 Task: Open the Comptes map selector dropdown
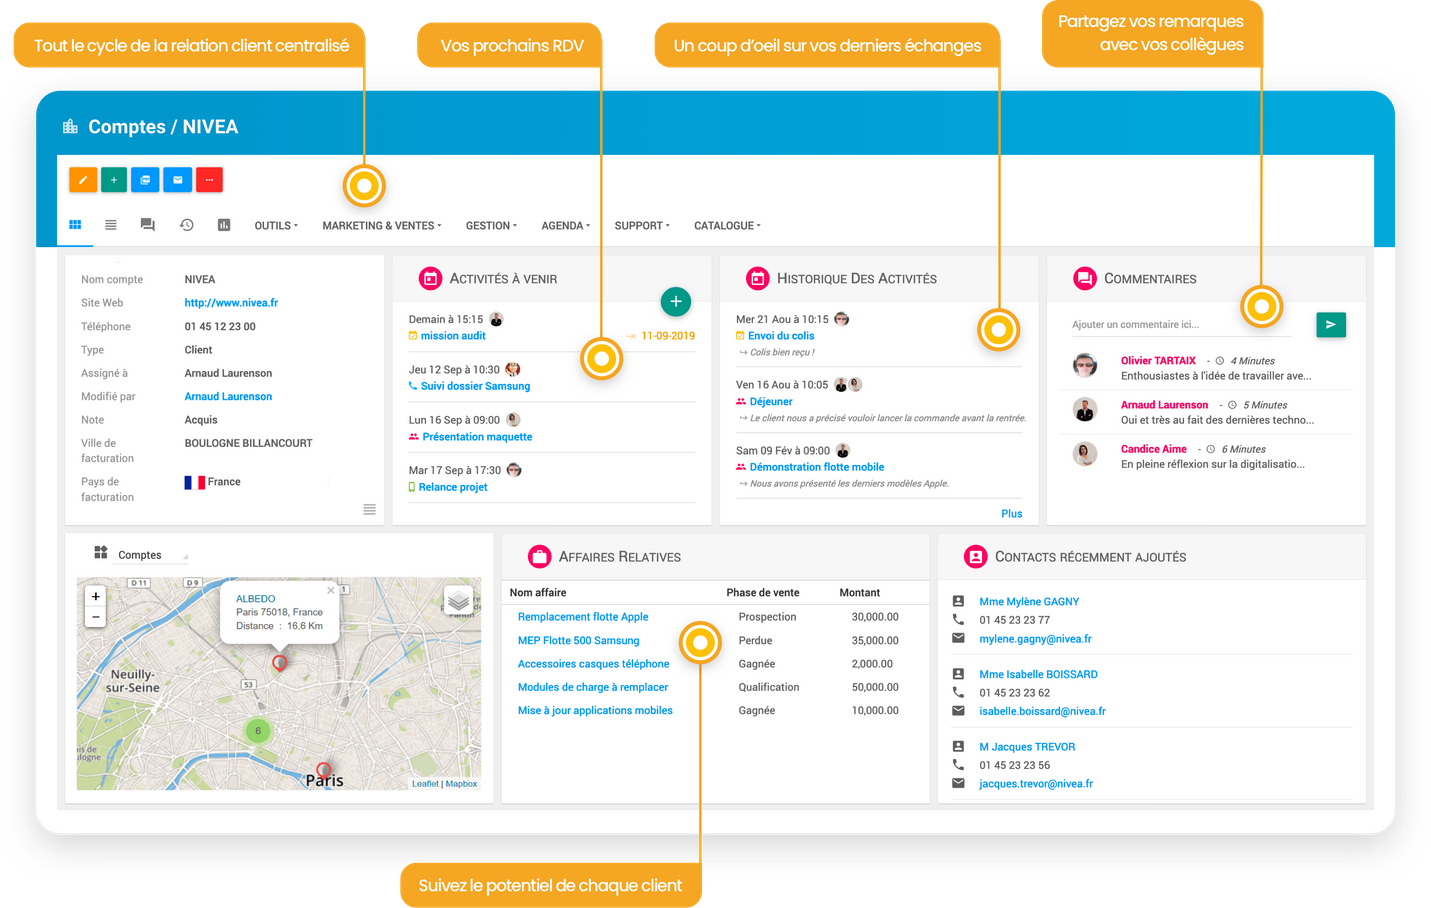coord(152,555)
